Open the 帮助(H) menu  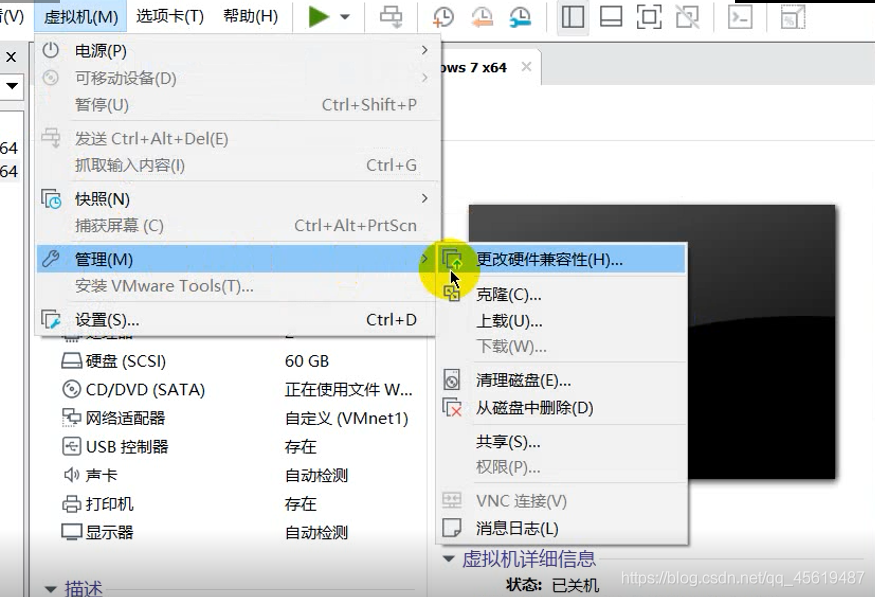click(x=251, y=16)
